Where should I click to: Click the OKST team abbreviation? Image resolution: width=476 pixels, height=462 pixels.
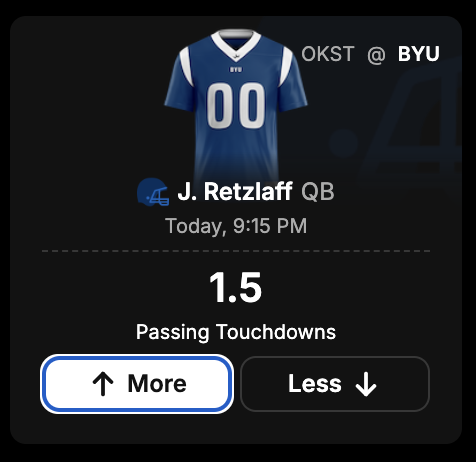(327, 54)
